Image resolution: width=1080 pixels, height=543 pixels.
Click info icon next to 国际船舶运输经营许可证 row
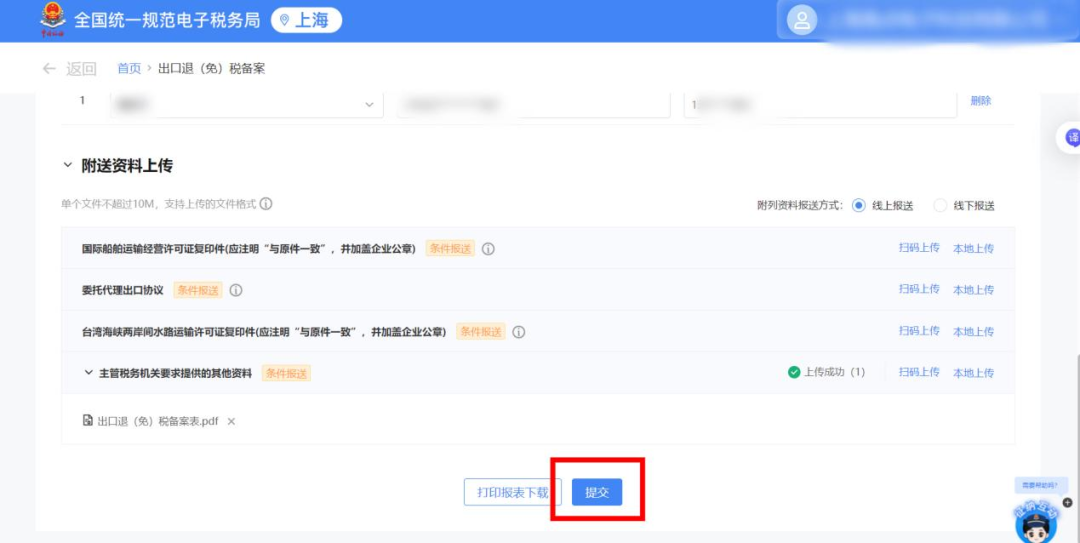pyautogui.click(x=488, y=249)
